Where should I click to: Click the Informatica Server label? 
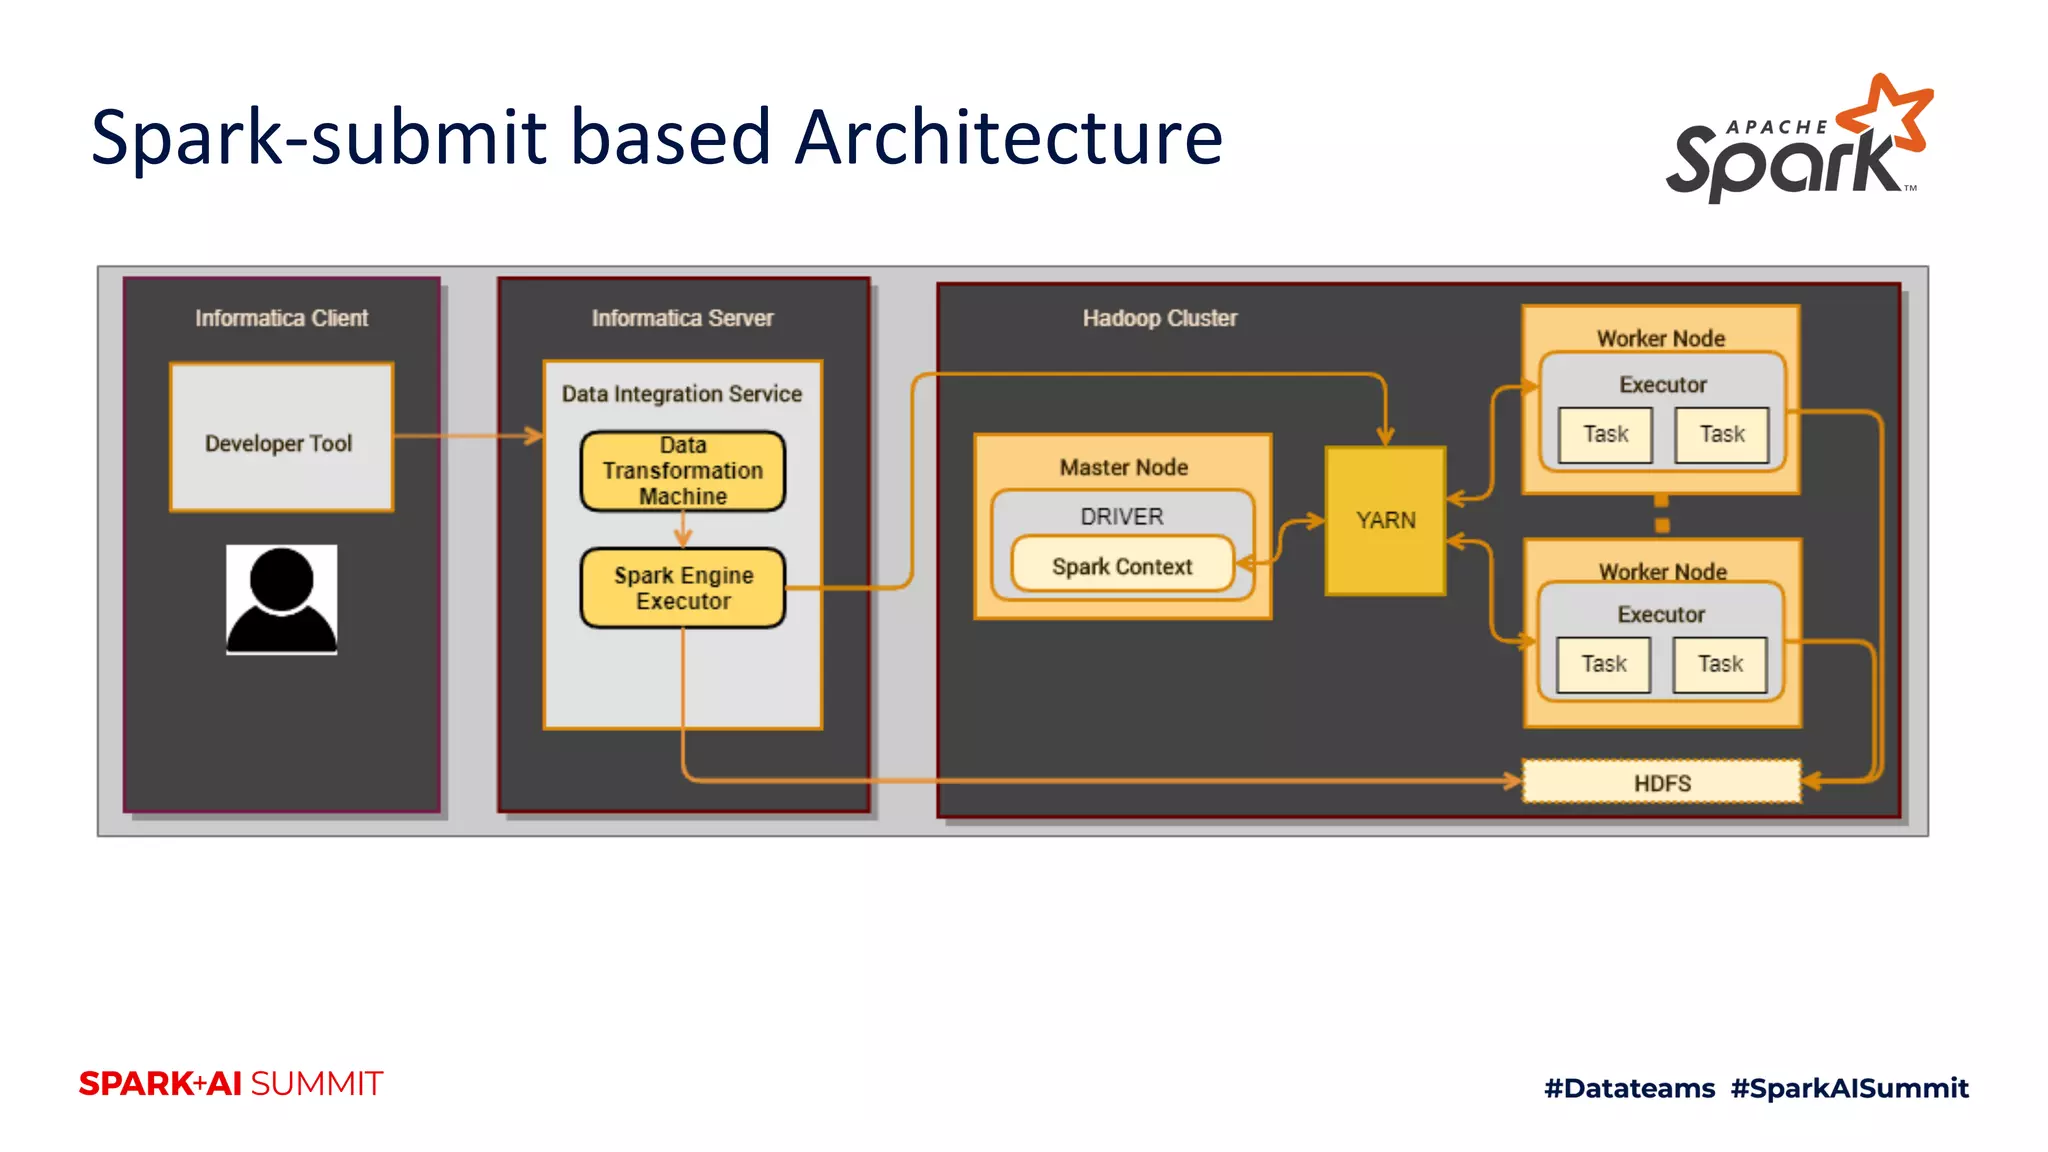[x=682, y=318]
